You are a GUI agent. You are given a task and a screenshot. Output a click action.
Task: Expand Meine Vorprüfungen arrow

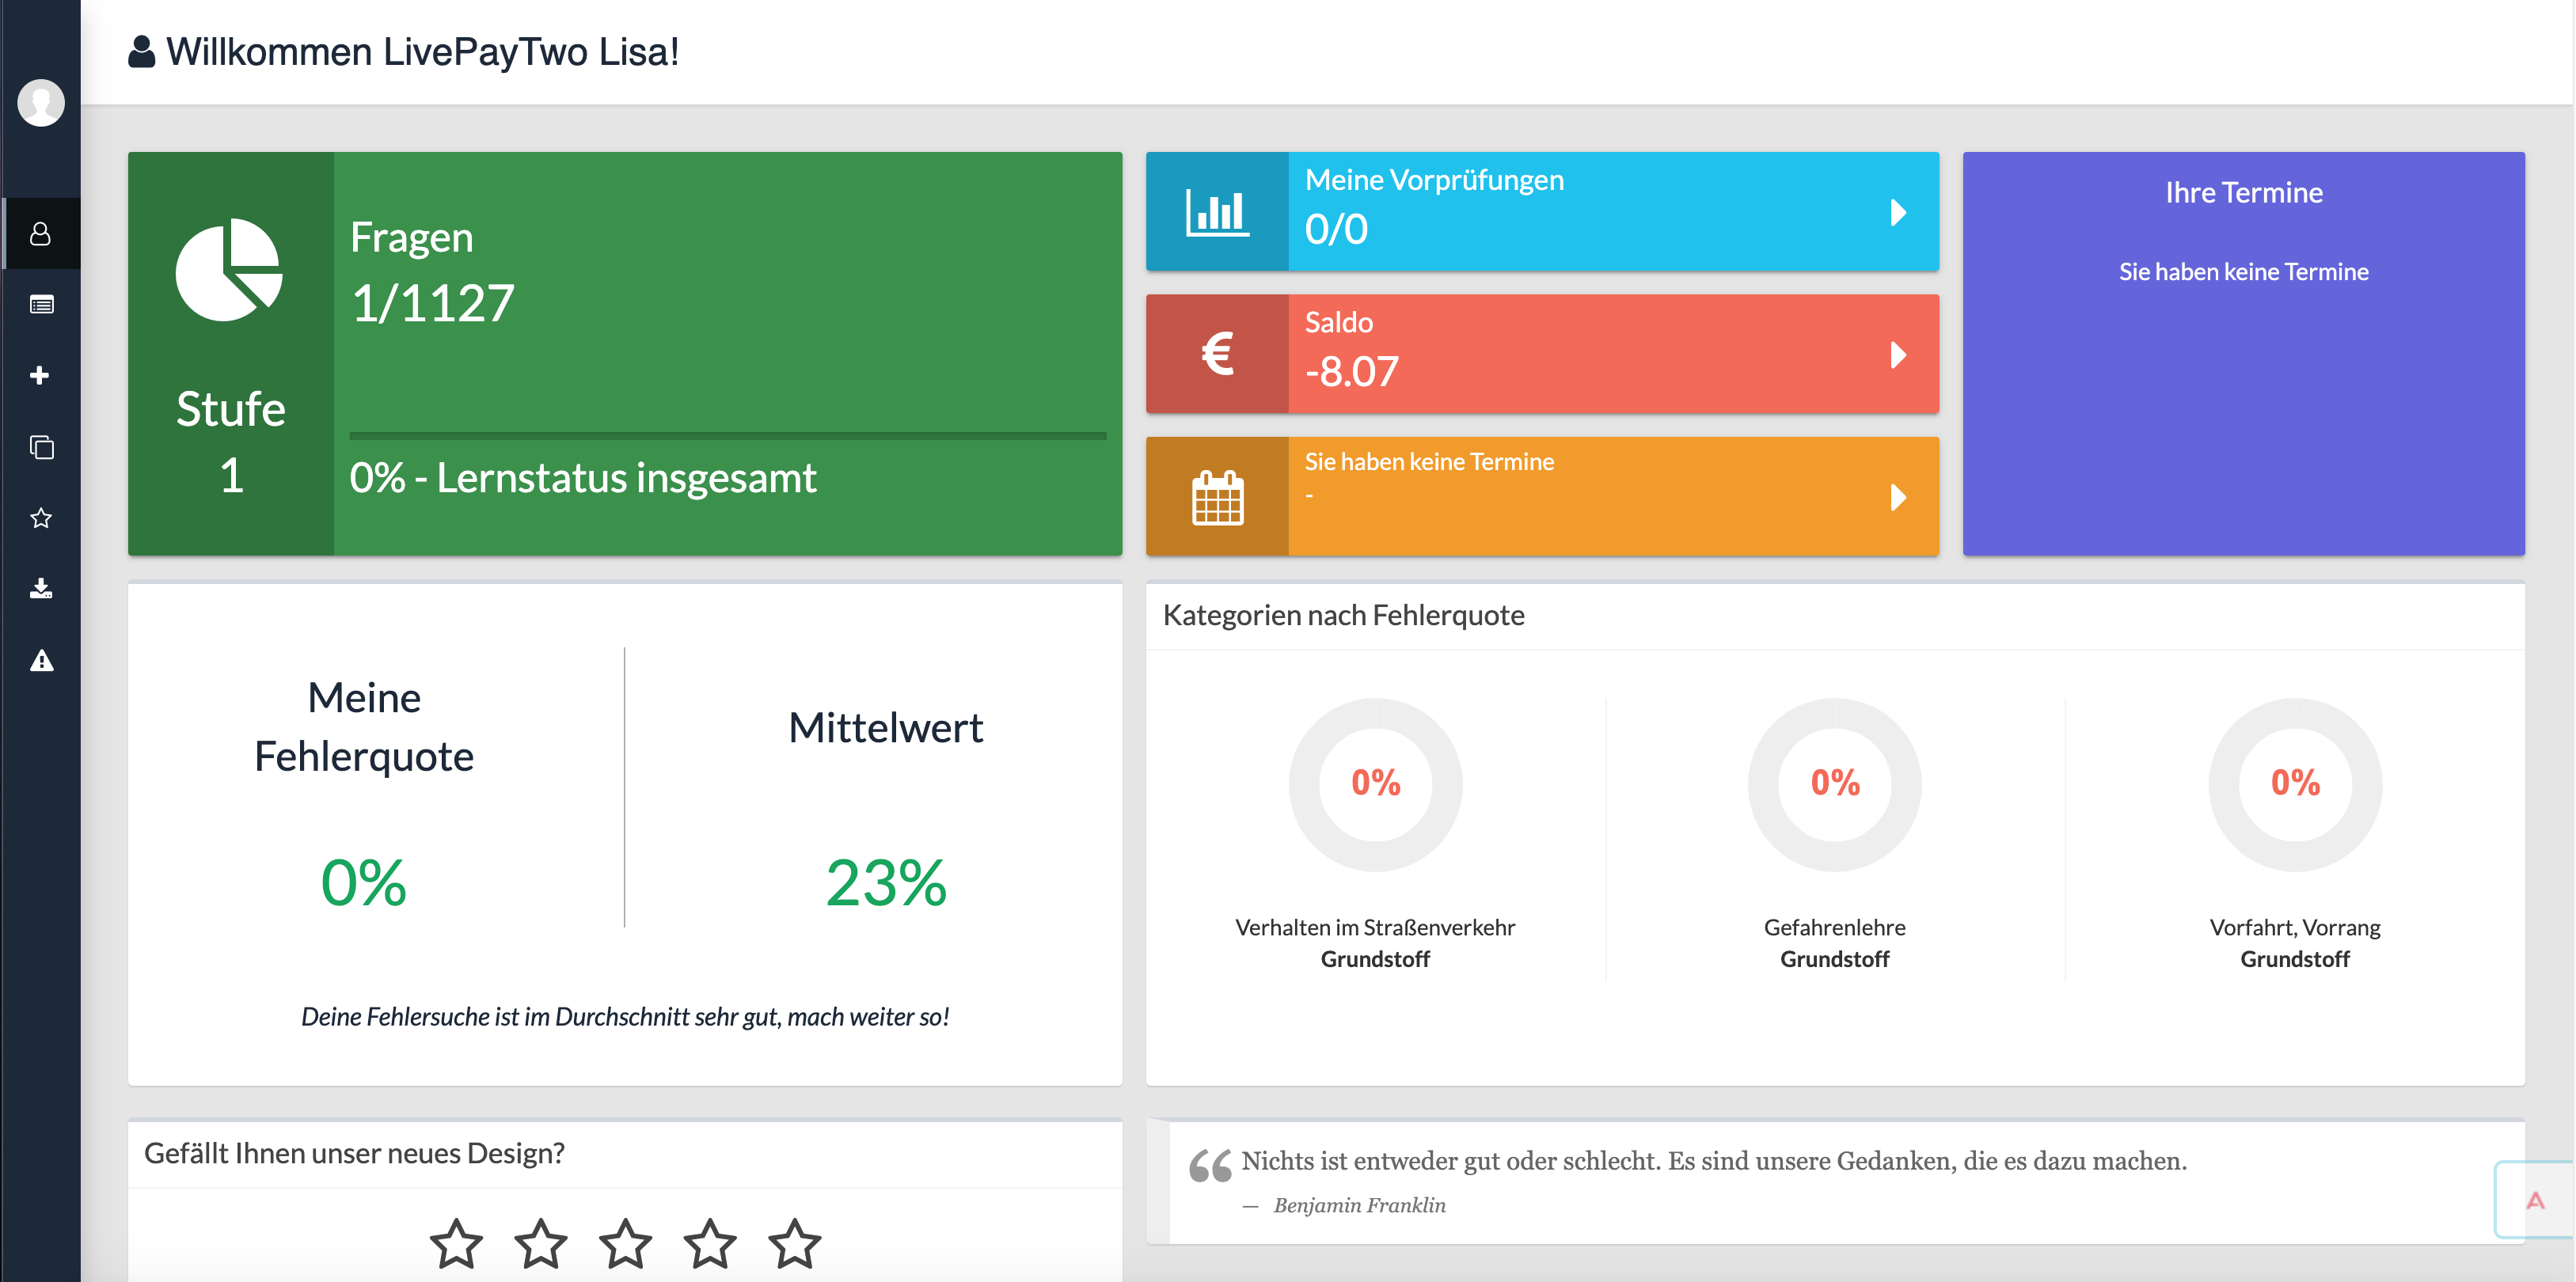click(x=1897, y=212)
